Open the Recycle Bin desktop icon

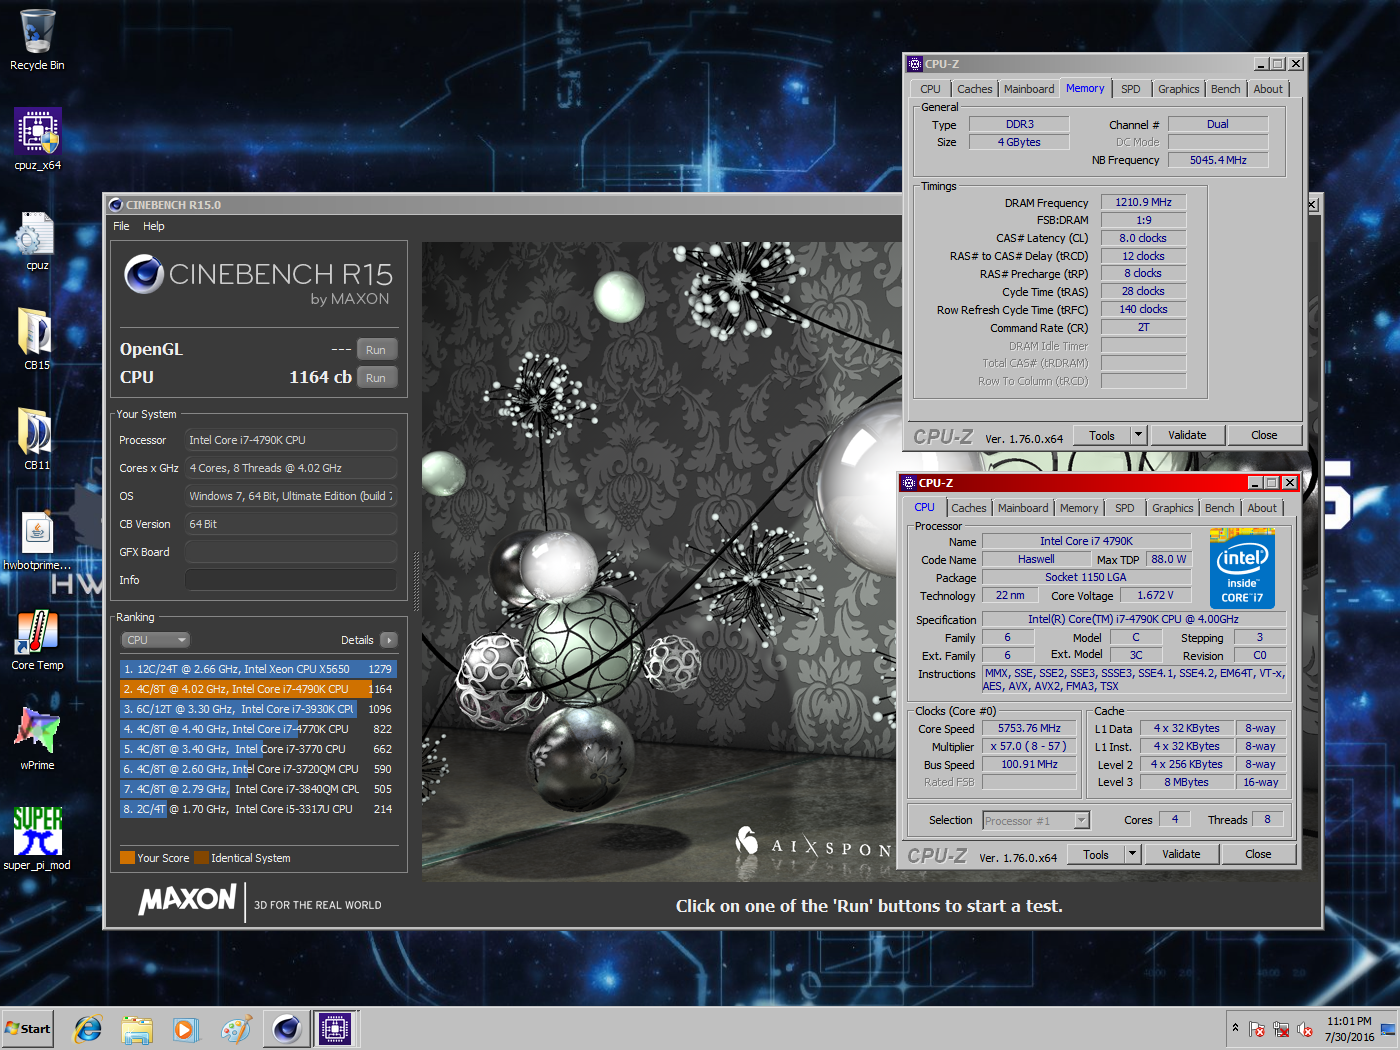coord(37,40)
